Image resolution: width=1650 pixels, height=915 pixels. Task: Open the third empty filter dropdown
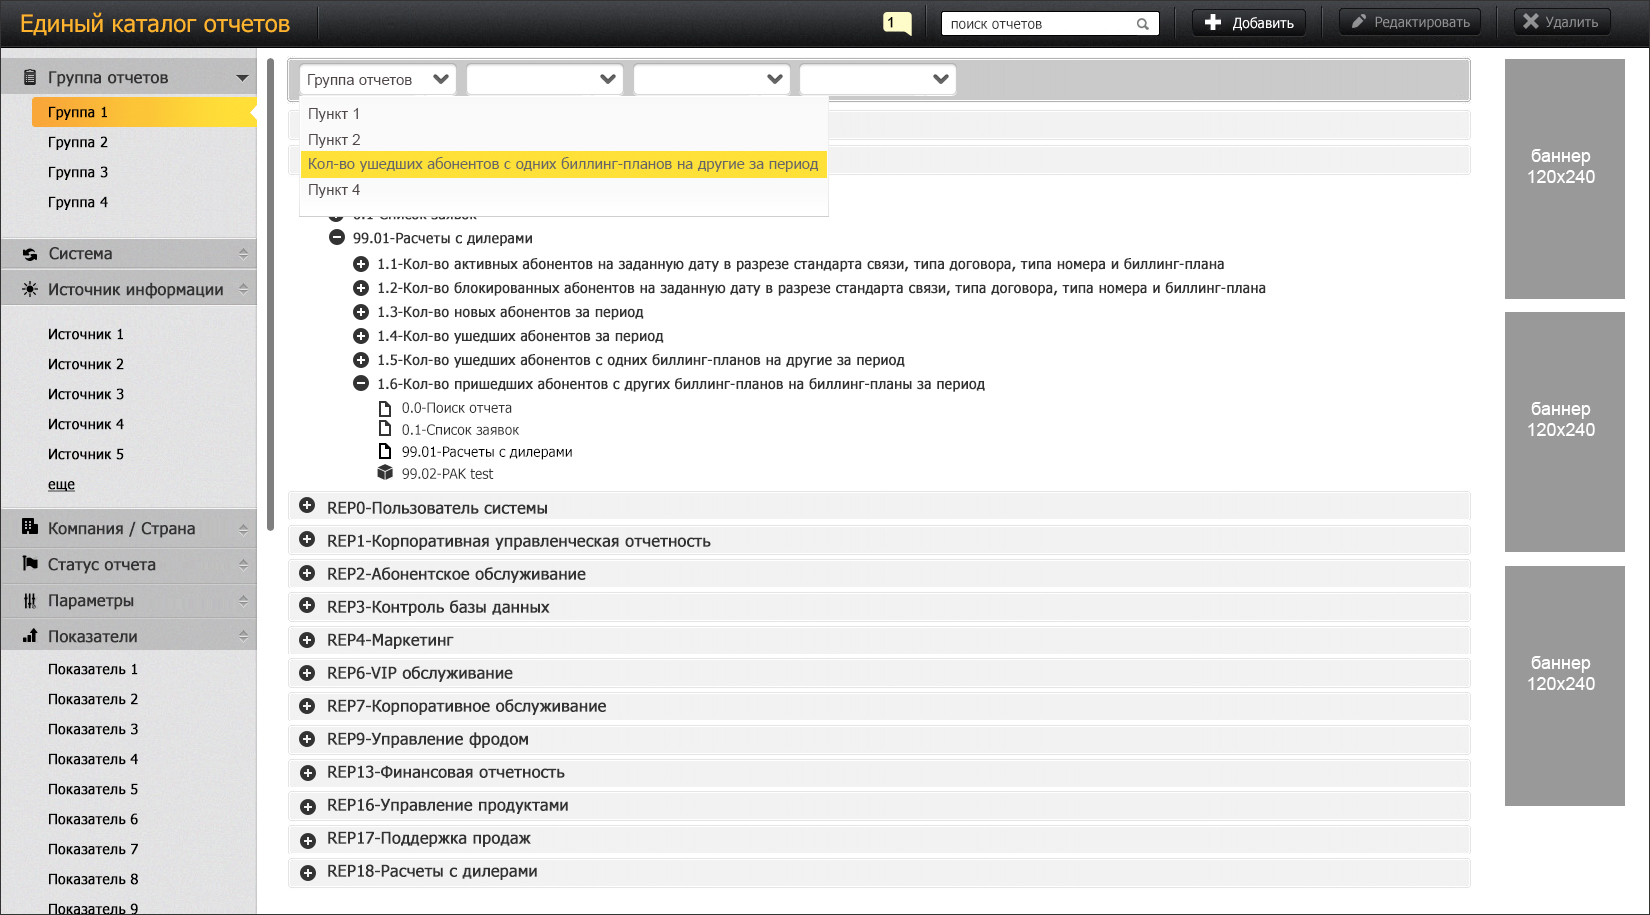pos(712,79)
